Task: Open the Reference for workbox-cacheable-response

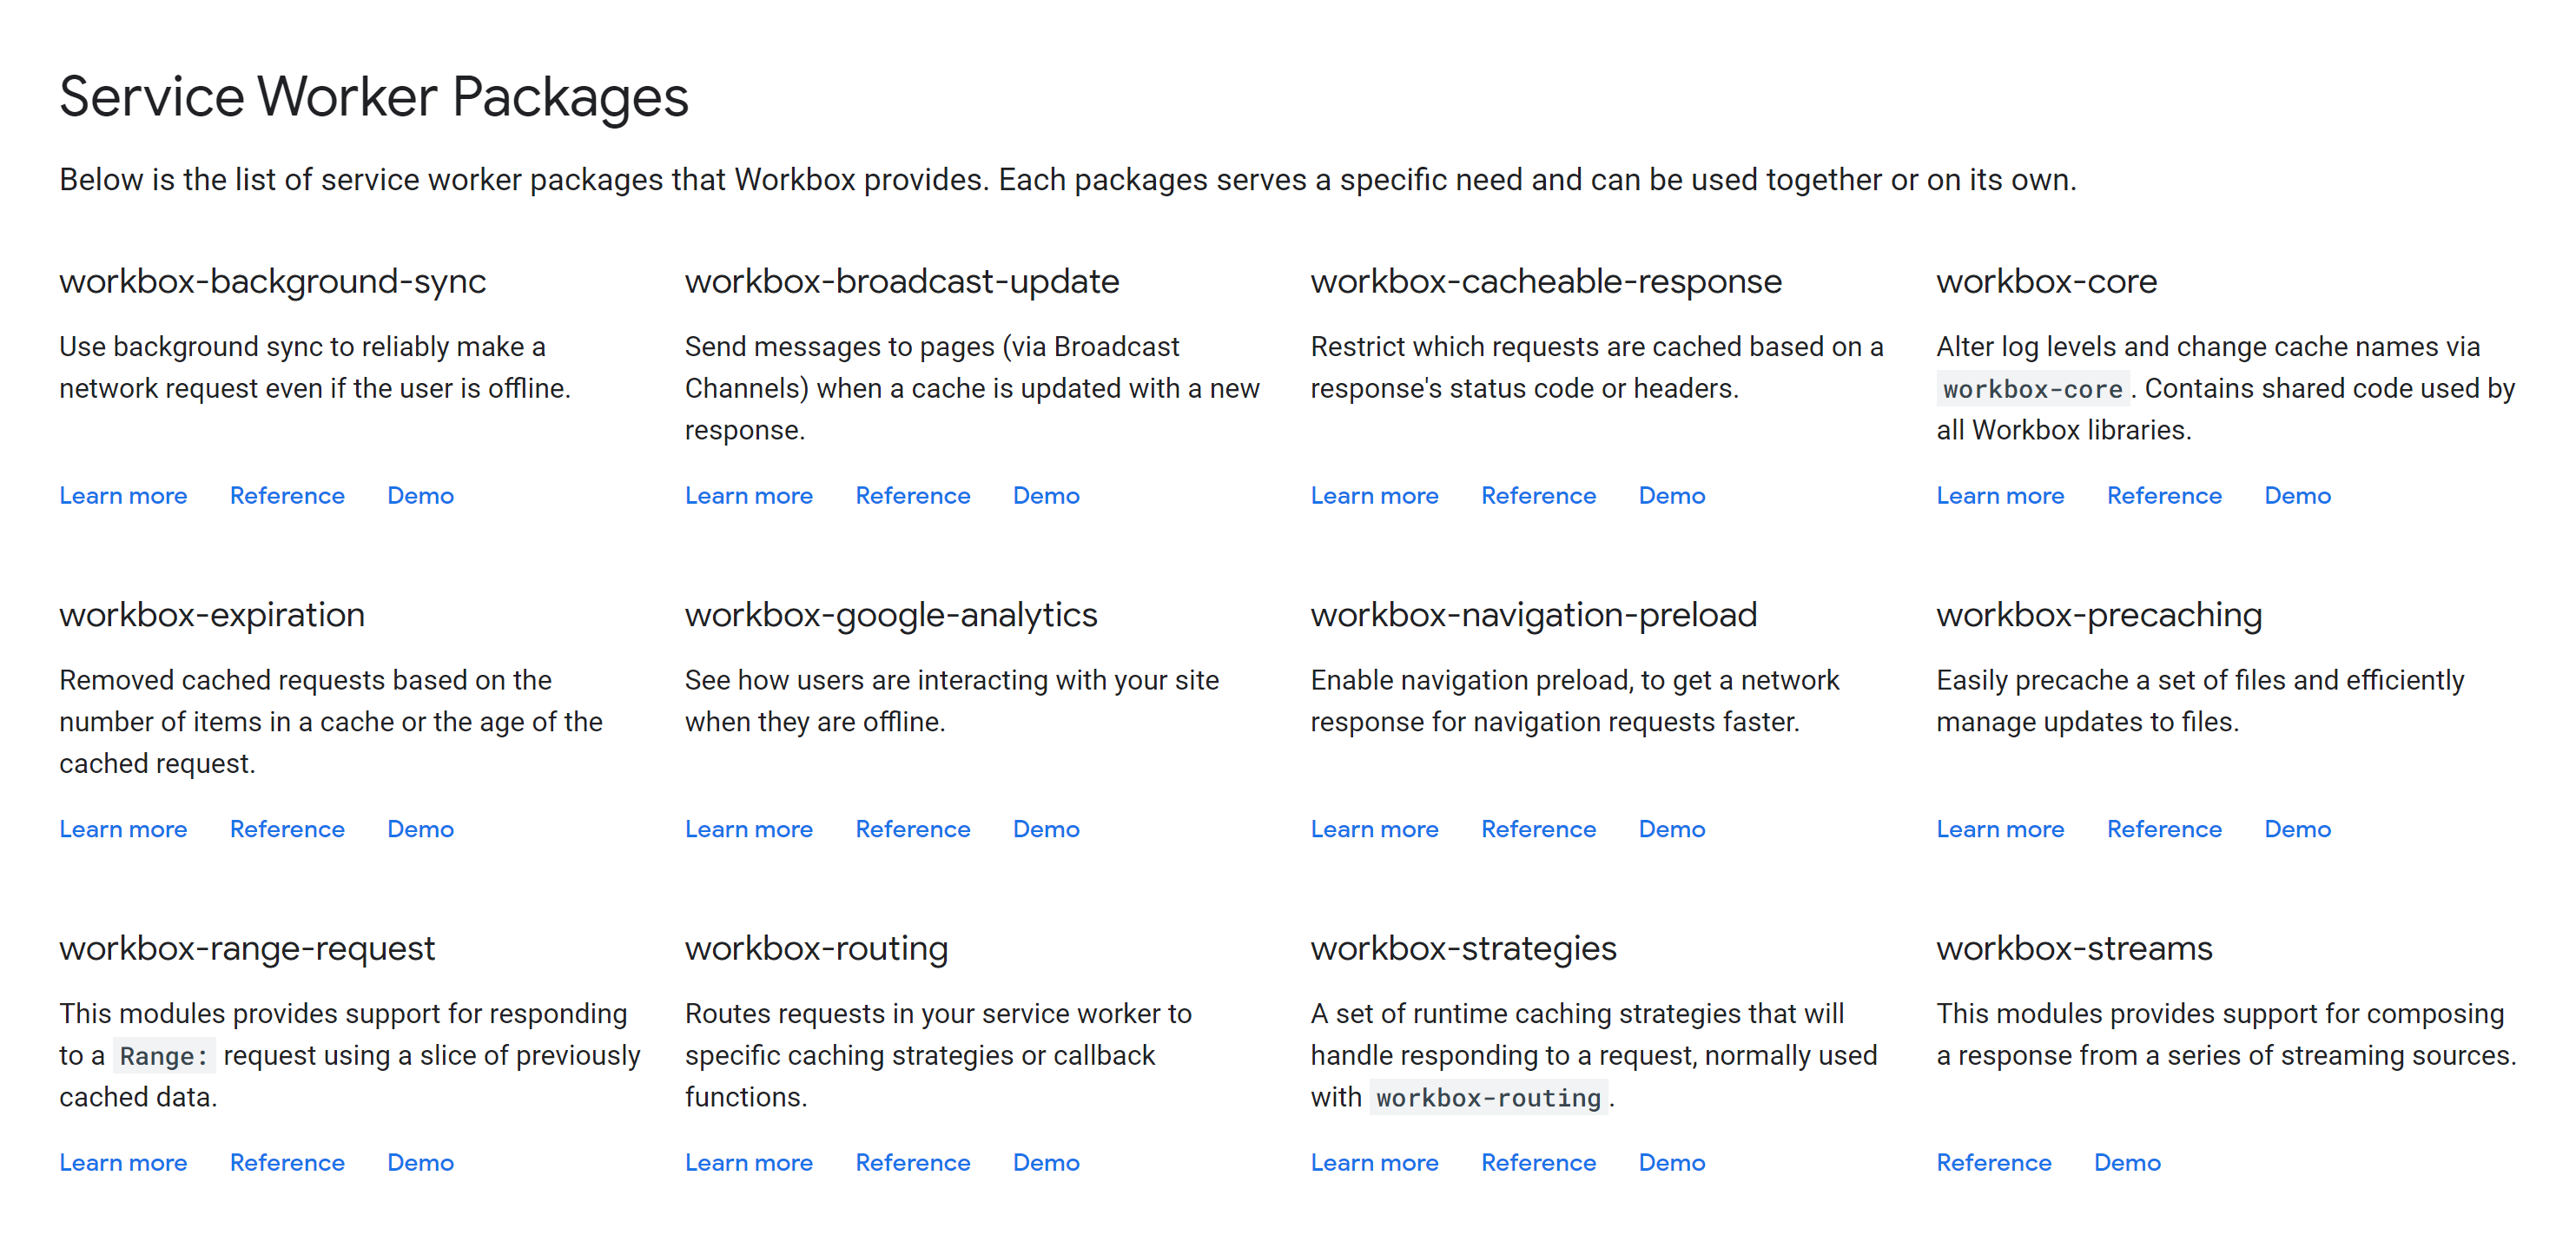Action: point(1538,495)
